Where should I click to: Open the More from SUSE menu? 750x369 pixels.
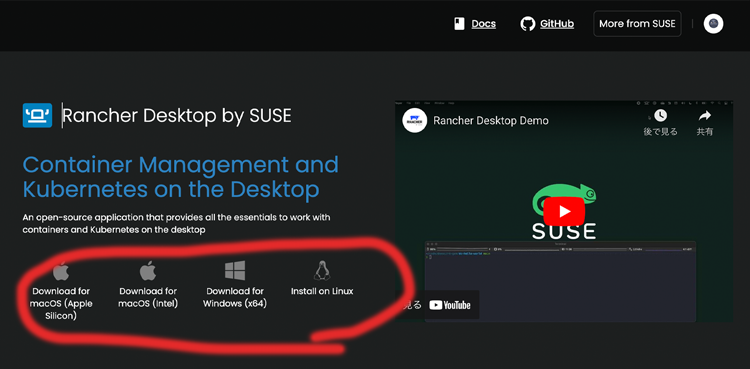(637, 23)
